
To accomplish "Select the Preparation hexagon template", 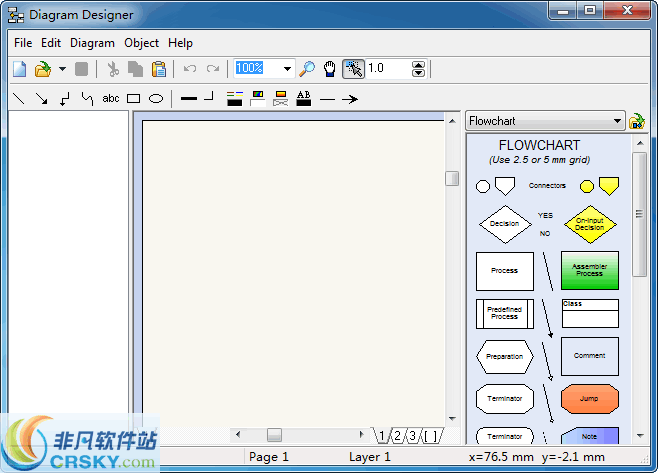I will pos(505,357).
